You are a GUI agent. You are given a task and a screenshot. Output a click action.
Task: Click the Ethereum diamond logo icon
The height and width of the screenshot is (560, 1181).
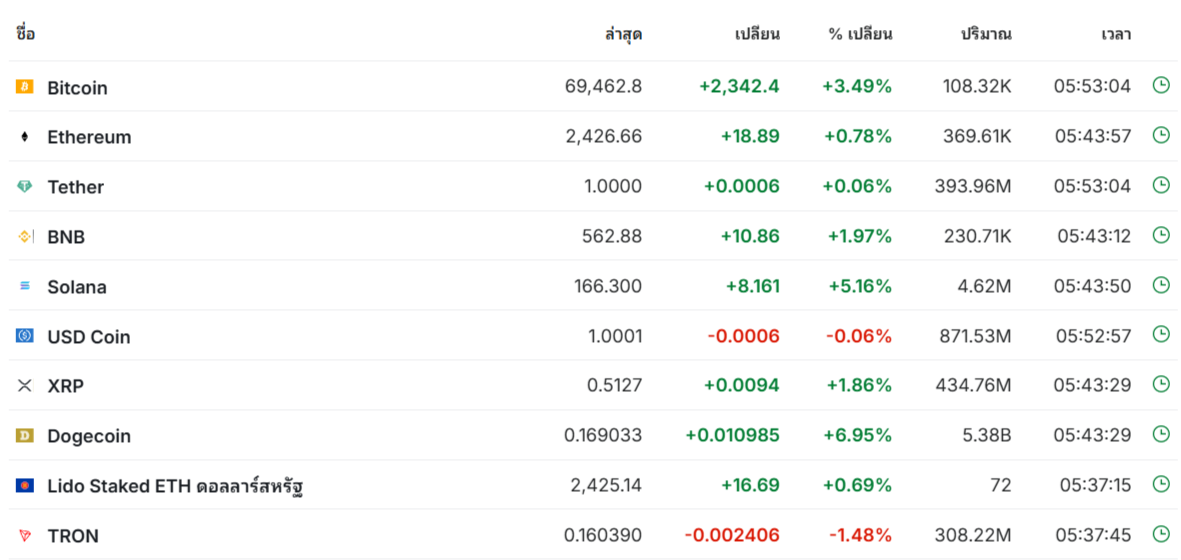click(25, 137)
